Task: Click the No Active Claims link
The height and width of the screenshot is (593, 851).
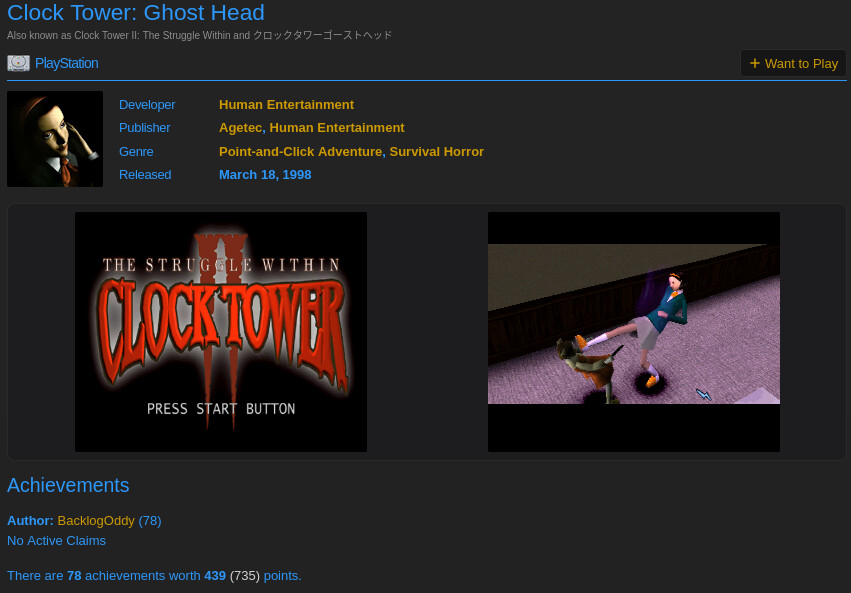Action: tap(56, 541)
